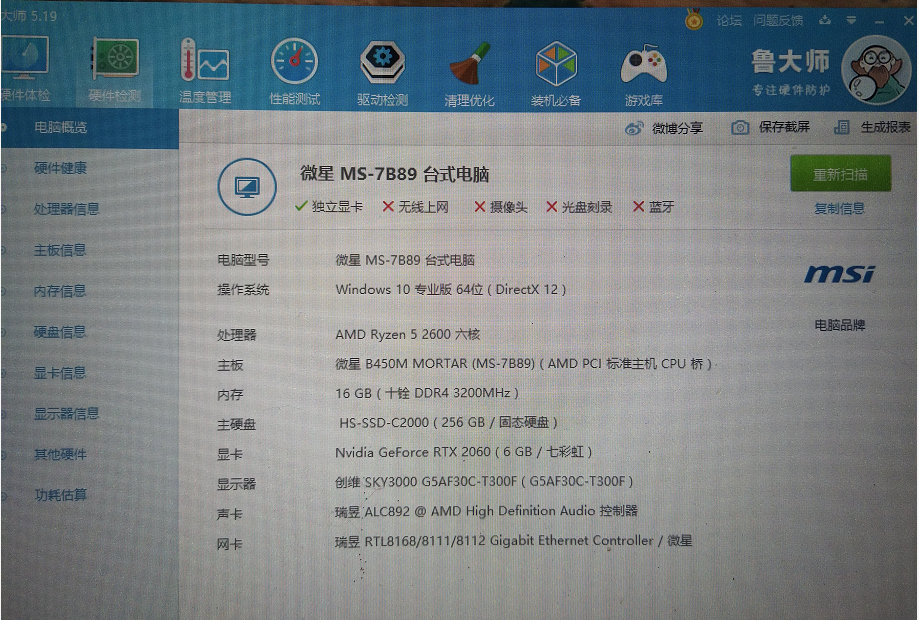Click the 专注硬件防护 slogan text
This screenshot has height=620, width=919.
point(791,90)
